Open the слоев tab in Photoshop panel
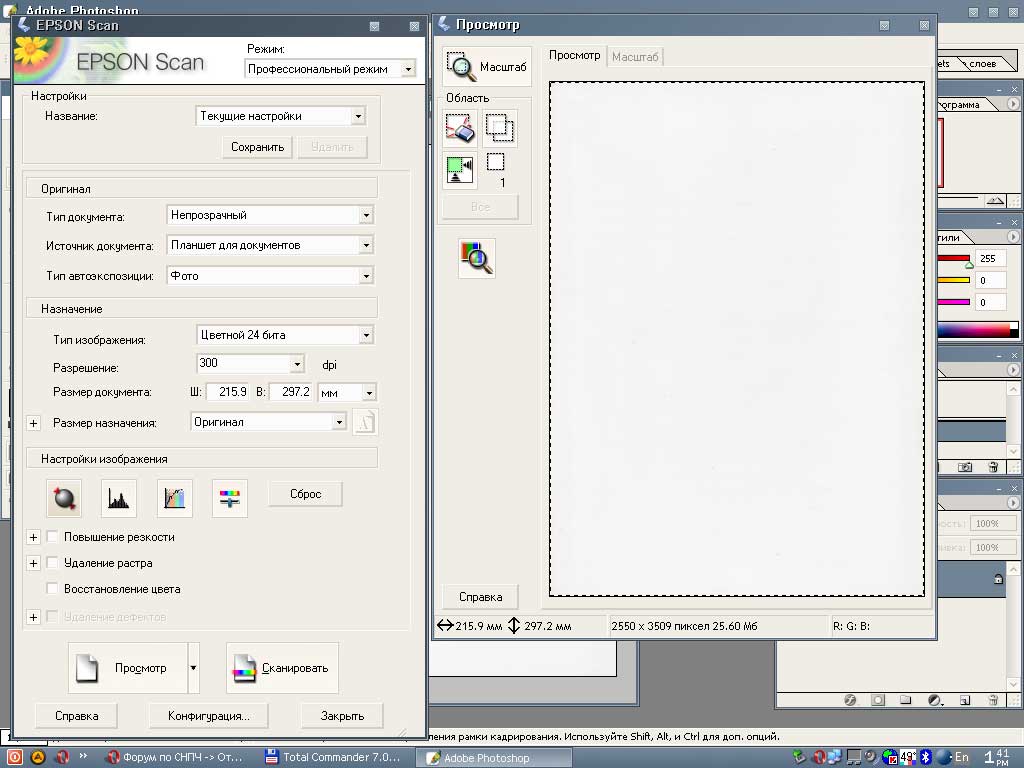The height and width of the screenshot is (768, 1024). coord(983,63)
